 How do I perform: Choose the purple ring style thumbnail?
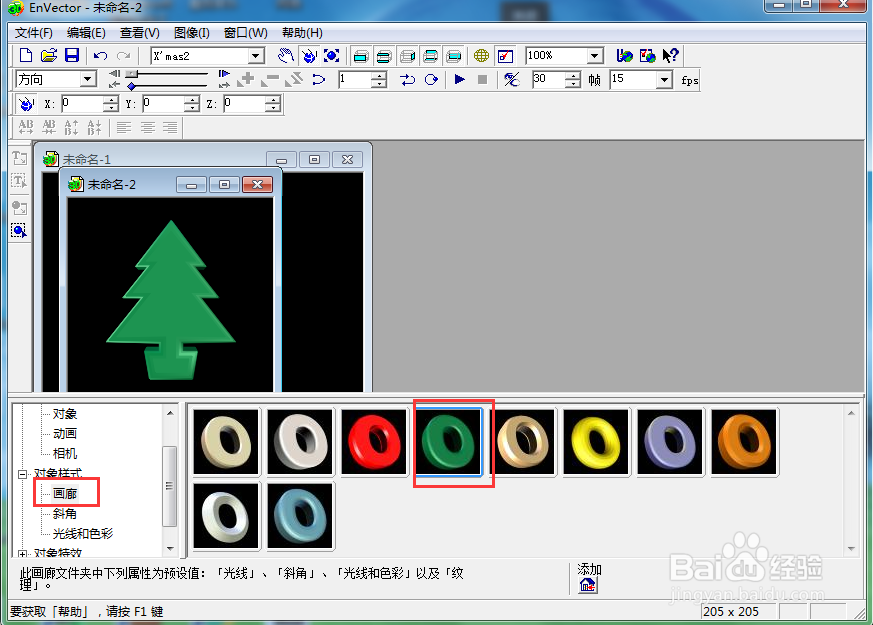(670, 442)
